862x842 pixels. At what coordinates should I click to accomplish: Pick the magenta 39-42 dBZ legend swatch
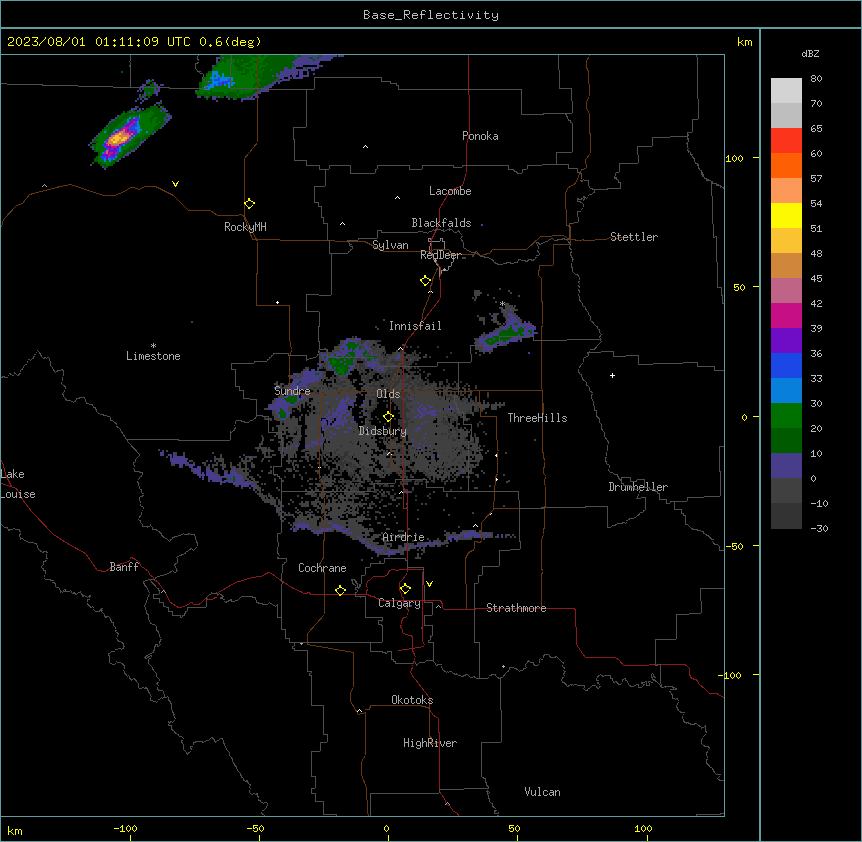(786, 315)
